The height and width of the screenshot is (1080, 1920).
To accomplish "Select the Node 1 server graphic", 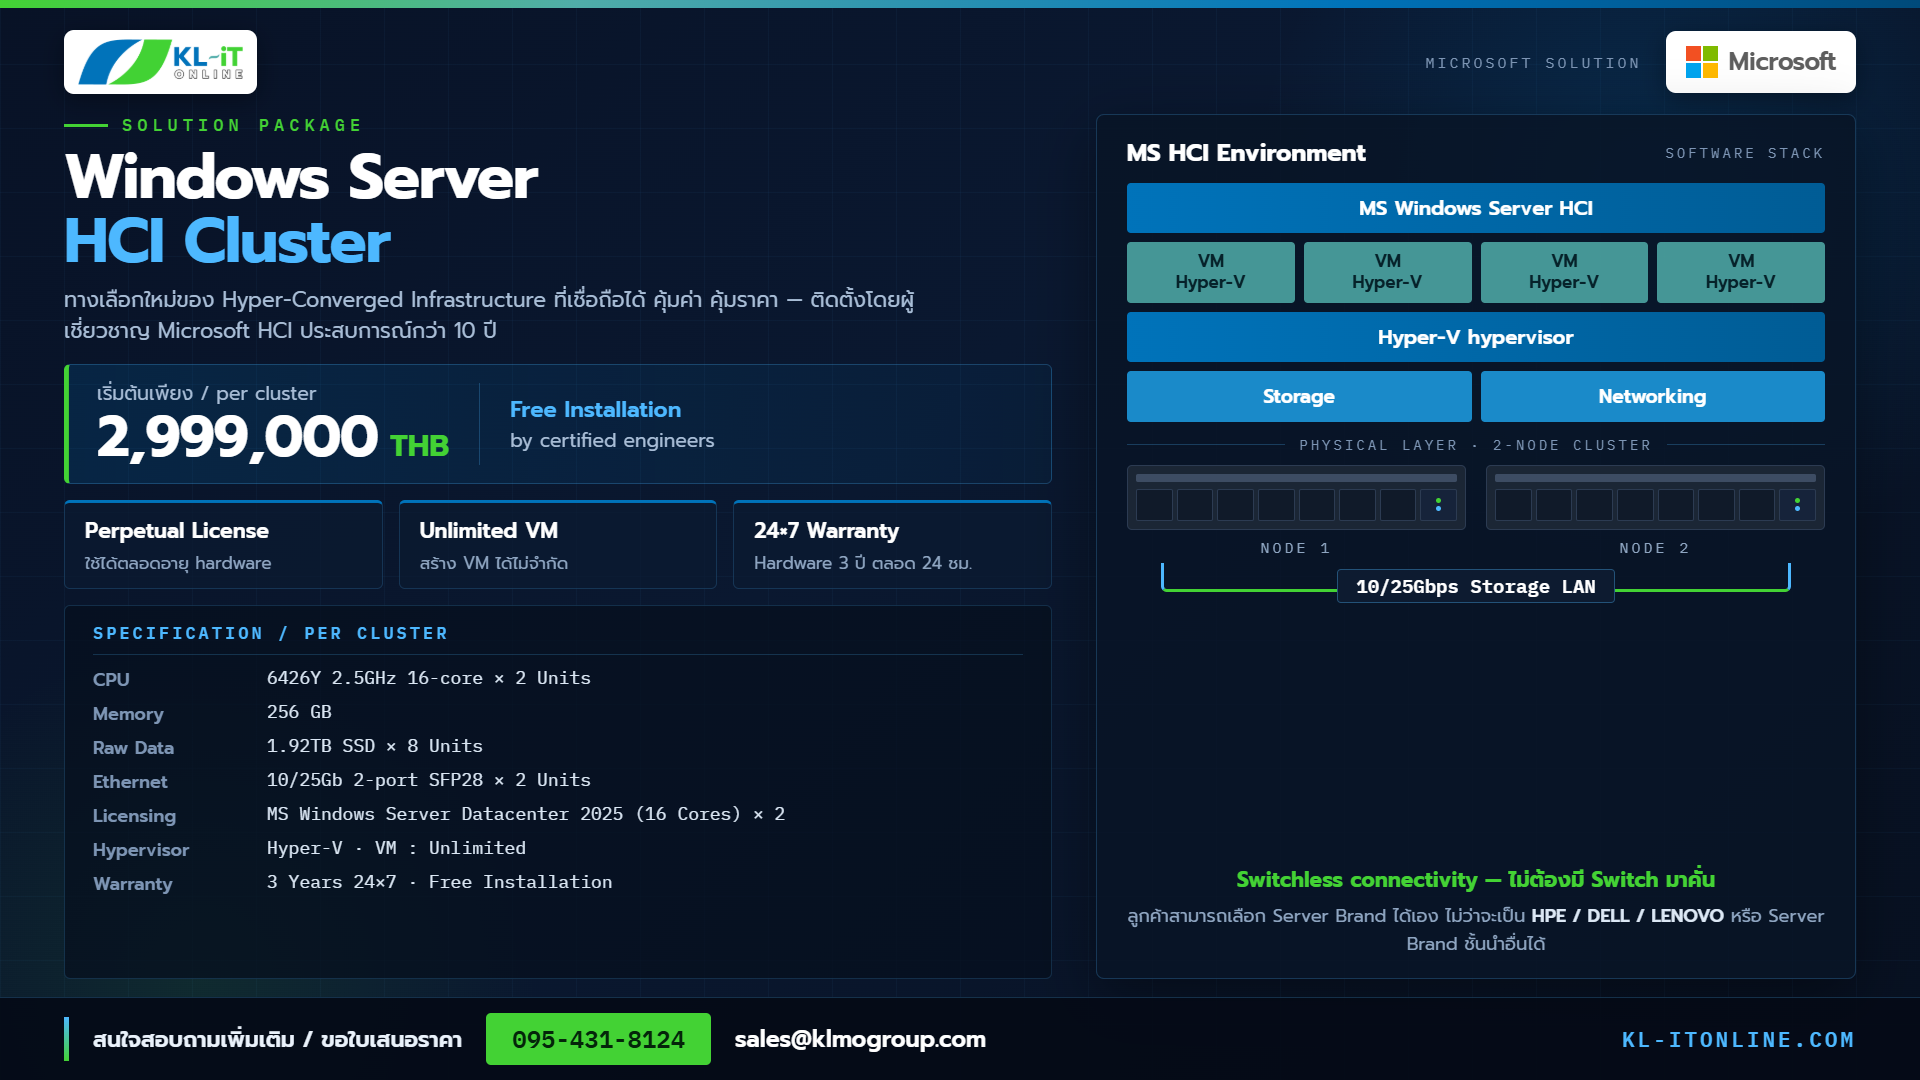I will (x=1296, y=497).
